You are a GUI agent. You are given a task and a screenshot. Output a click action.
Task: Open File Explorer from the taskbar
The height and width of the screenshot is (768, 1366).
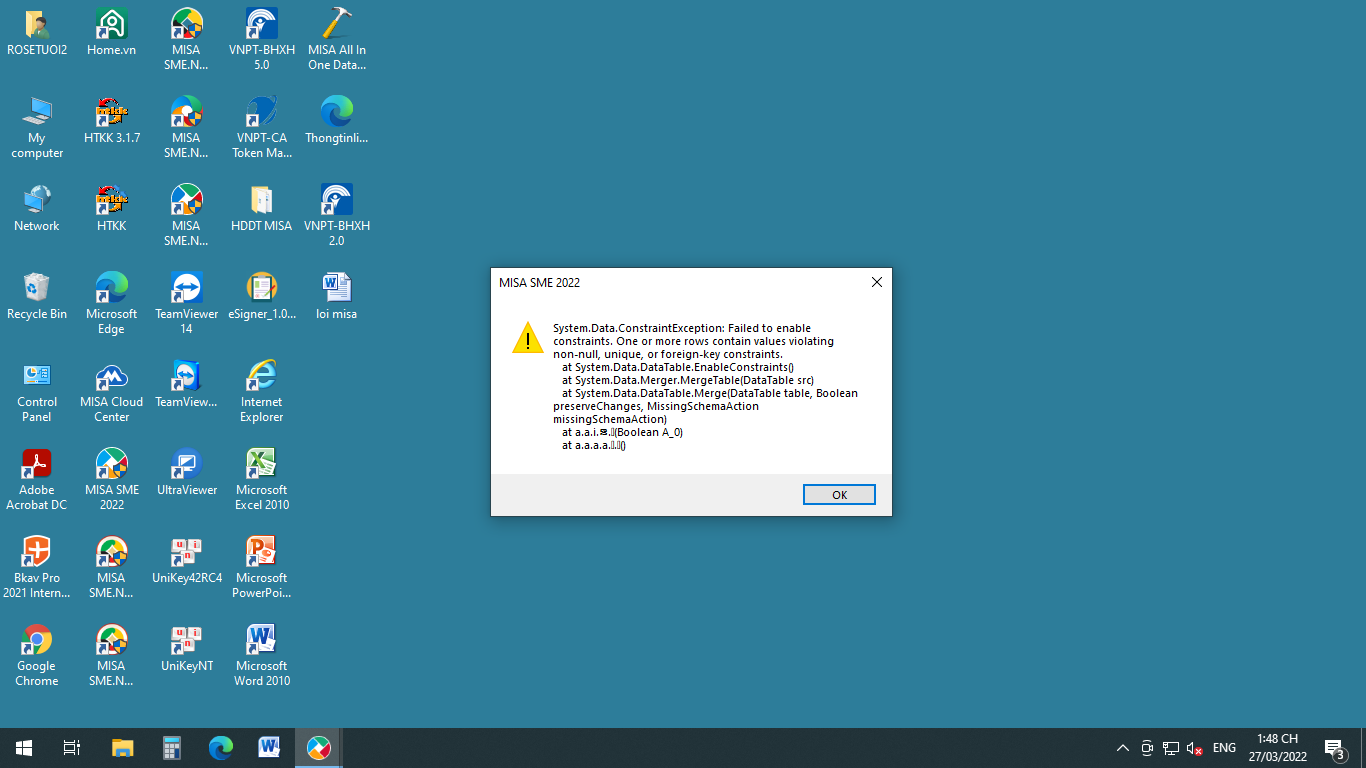(122, 748)
